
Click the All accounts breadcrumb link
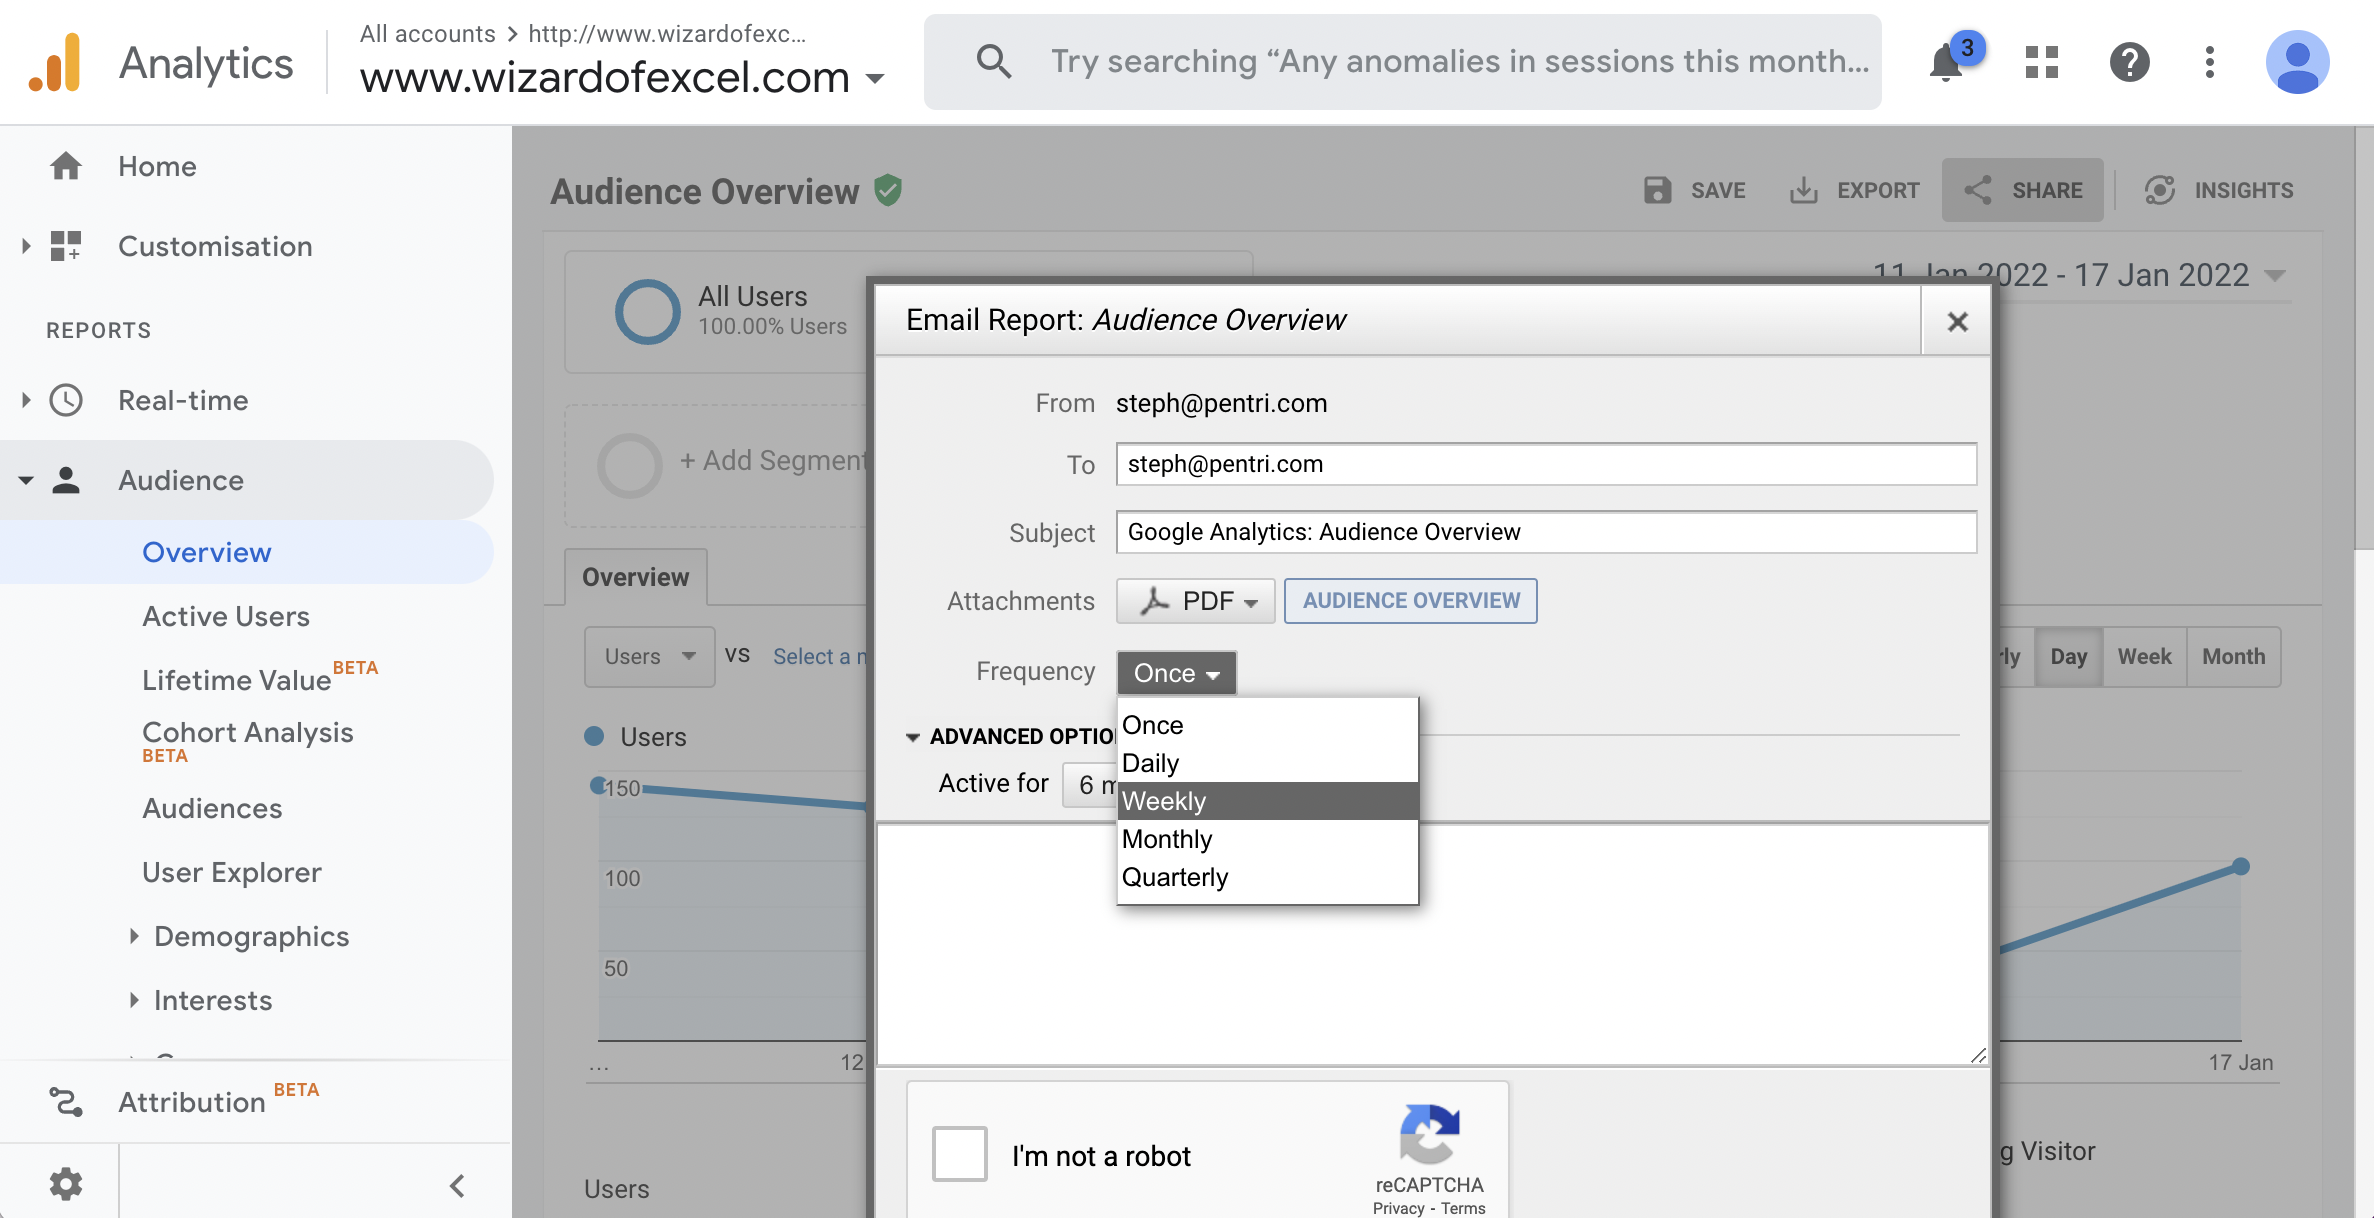pyautogui.click(x=427, y=34)
